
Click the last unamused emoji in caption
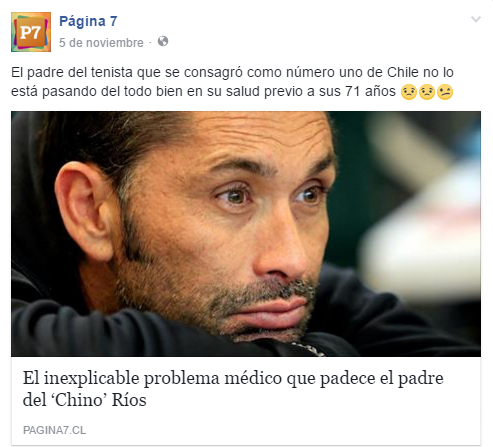445,91
